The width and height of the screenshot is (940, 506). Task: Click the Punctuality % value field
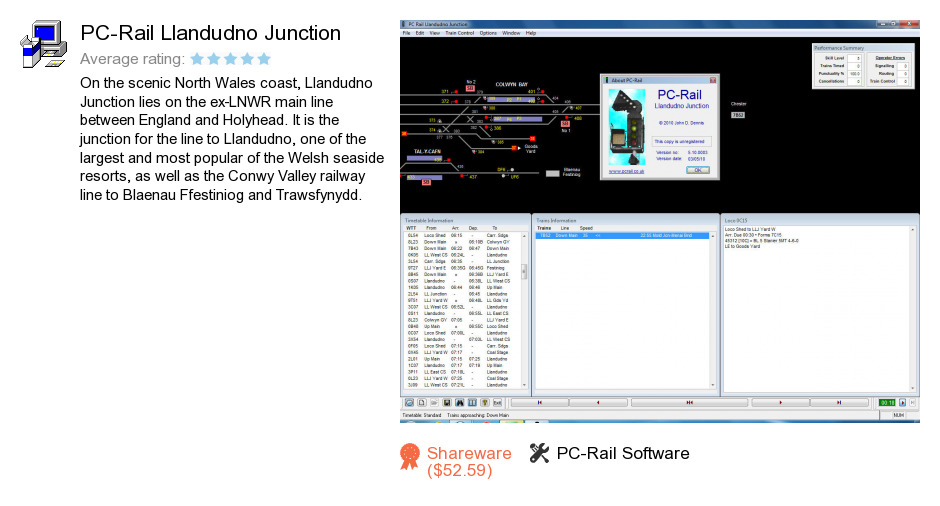(x=854, y=74)
